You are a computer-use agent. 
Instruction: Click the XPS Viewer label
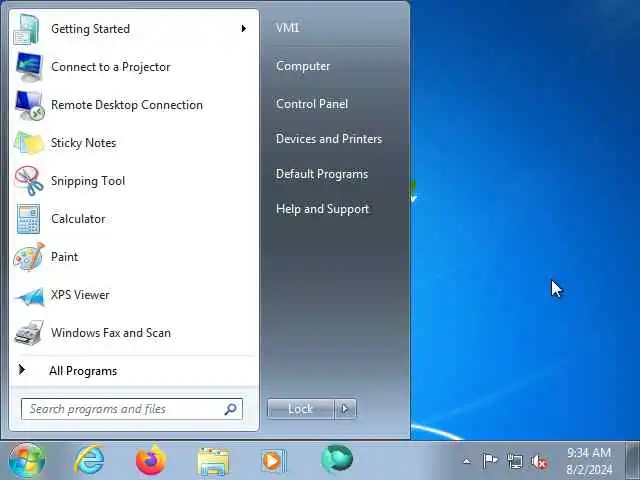coord(80,295)
